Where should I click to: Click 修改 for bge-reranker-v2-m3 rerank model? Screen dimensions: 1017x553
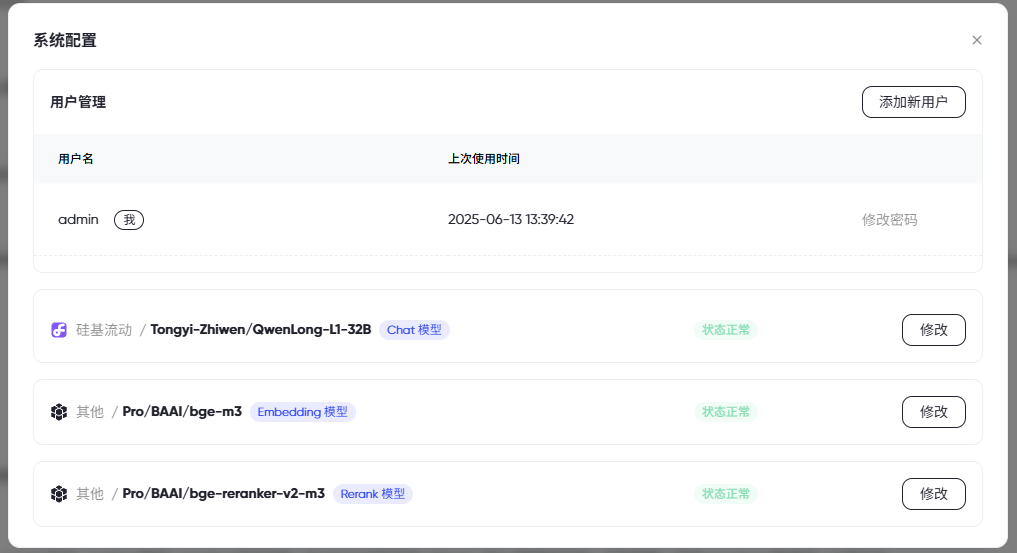pos(933,494)
